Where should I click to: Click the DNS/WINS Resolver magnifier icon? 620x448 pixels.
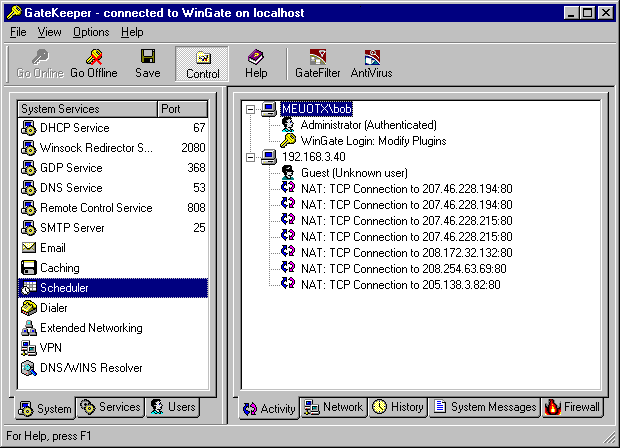(x=28, y=368)
